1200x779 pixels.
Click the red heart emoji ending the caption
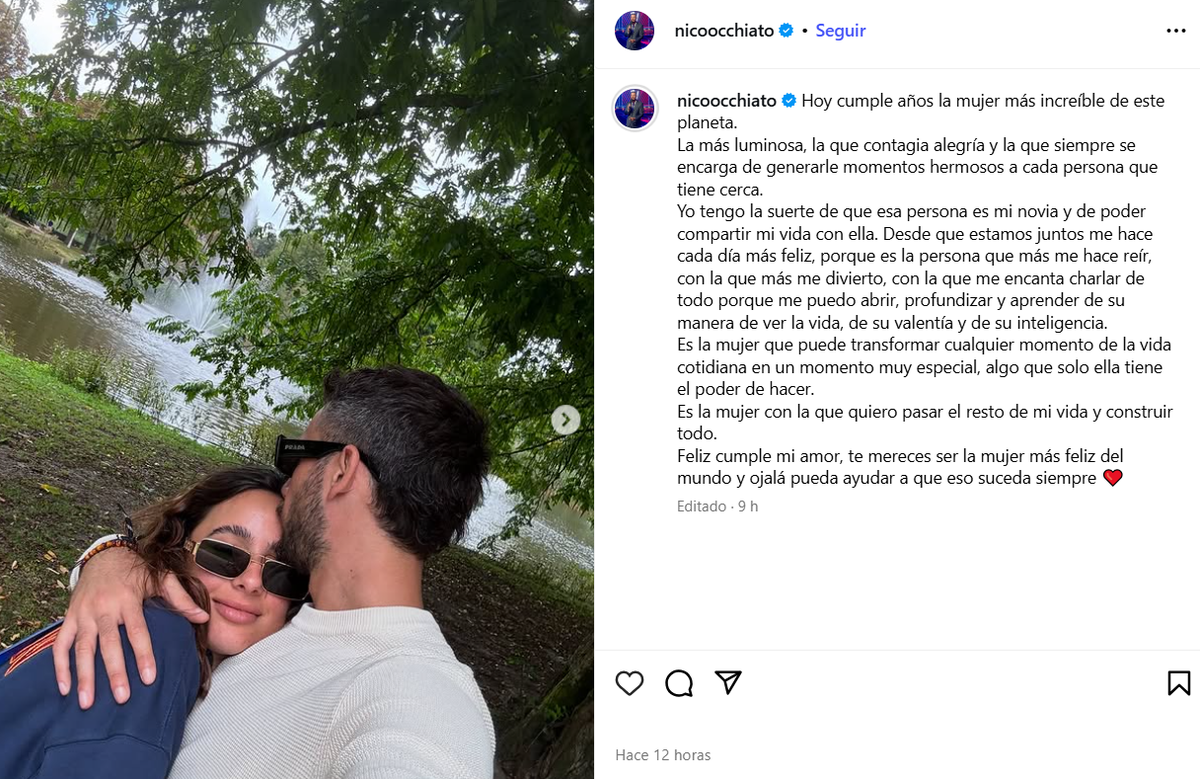click(1112, 478)
